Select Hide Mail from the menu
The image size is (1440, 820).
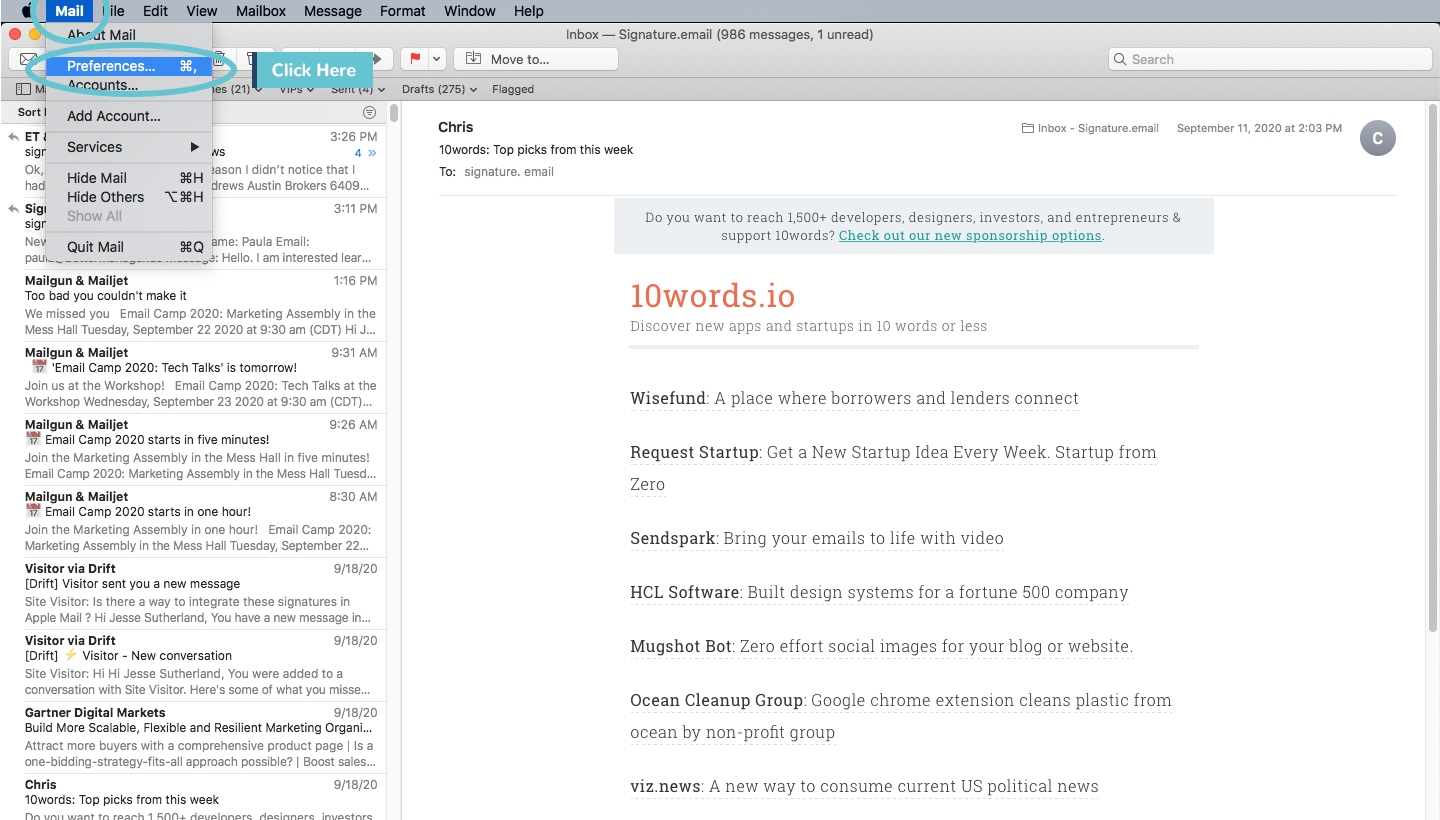[129, 178]
